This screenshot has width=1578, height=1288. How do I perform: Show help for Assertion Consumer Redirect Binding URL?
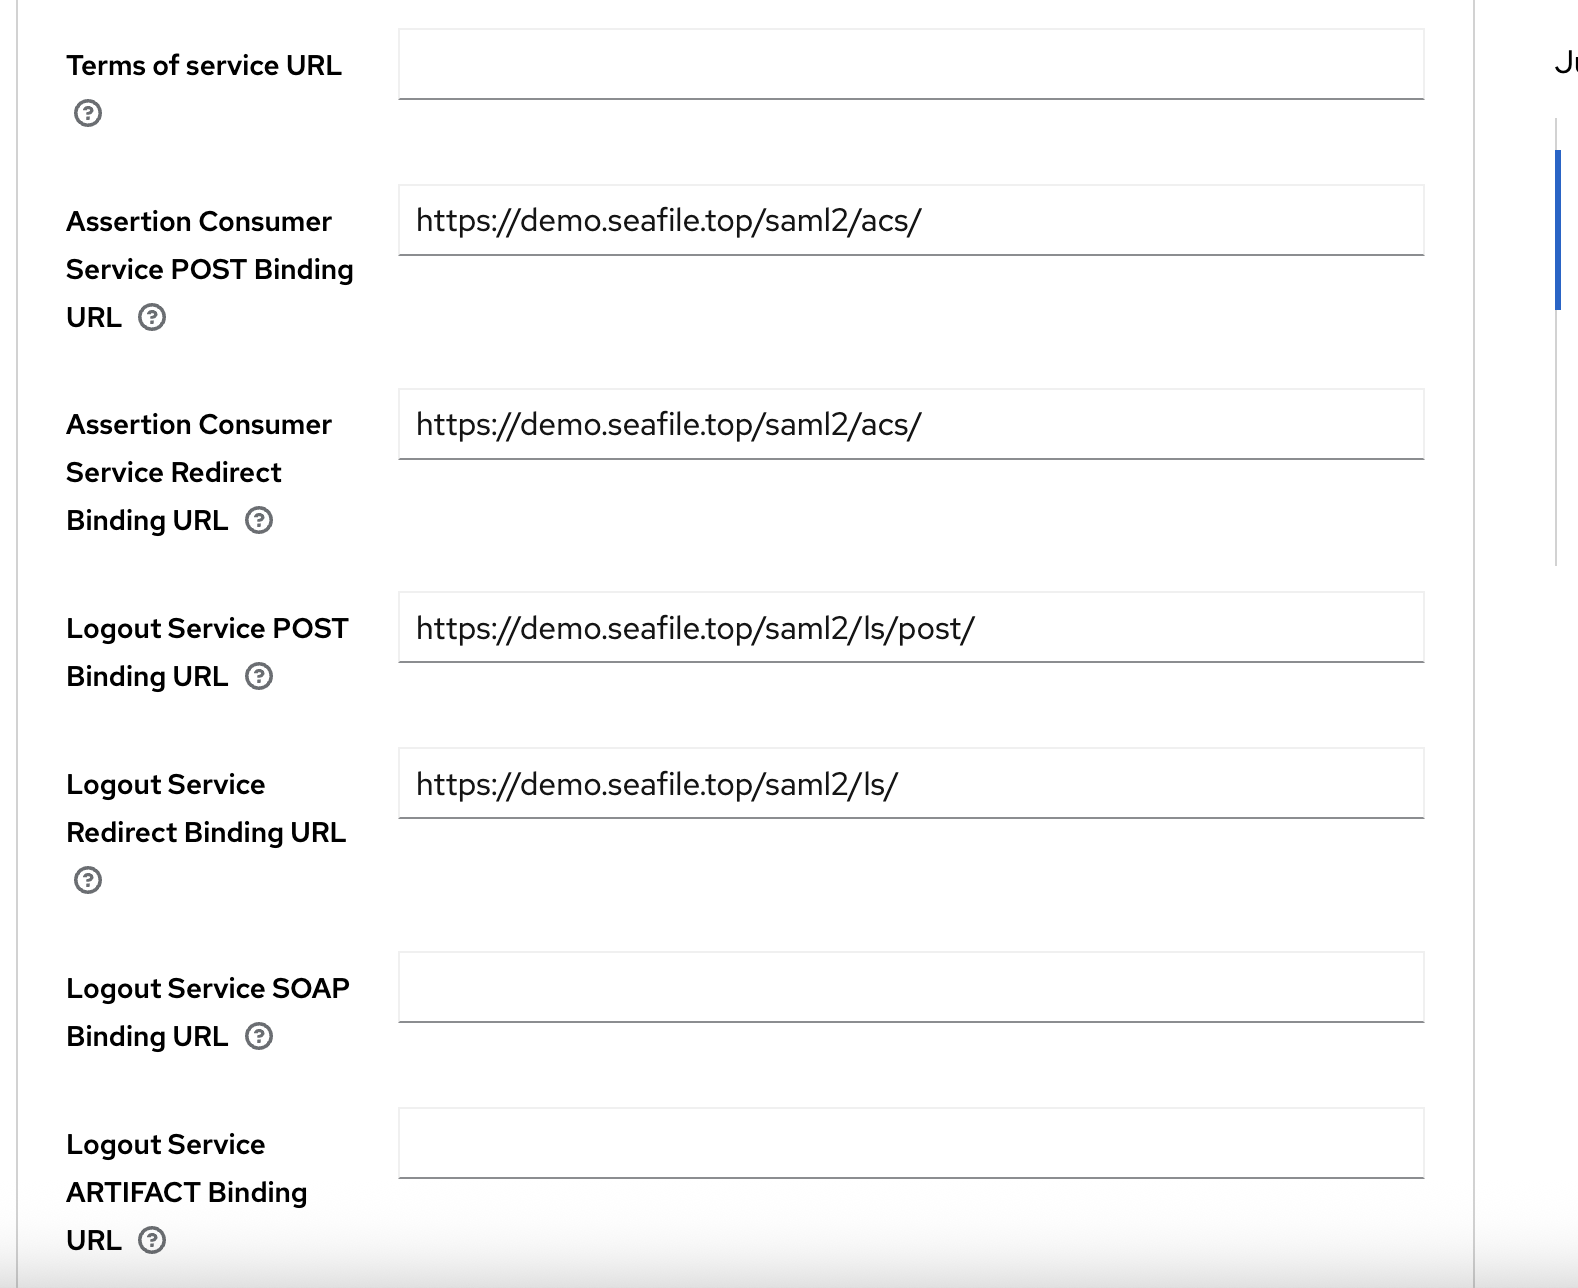[259, 520]
